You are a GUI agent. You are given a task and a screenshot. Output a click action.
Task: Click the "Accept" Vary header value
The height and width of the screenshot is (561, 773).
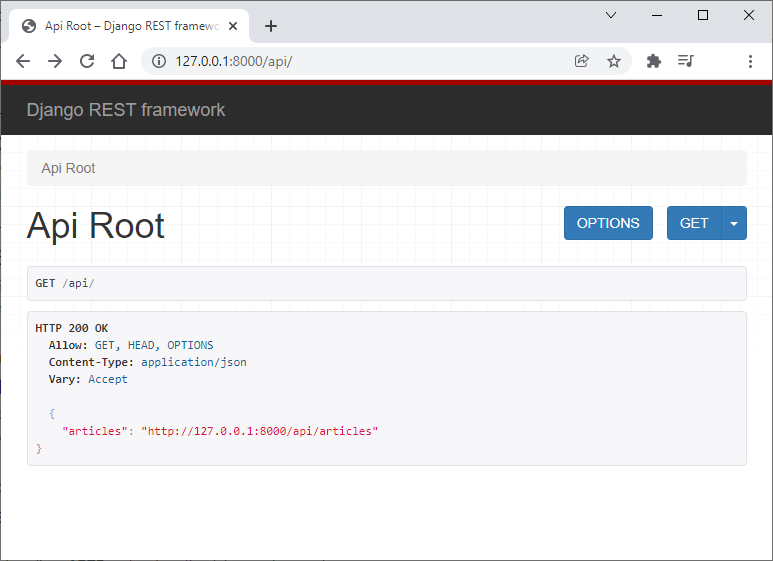108,379
